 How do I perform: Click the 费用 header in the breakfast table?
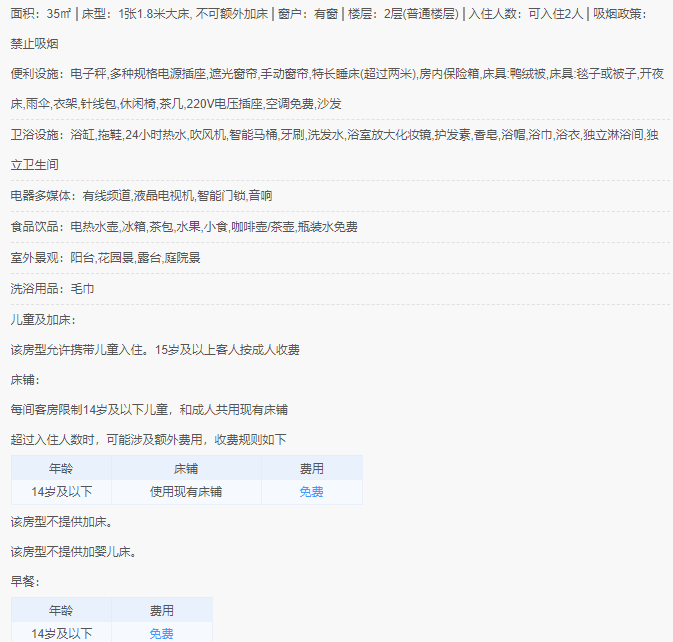tap(161, 610)
